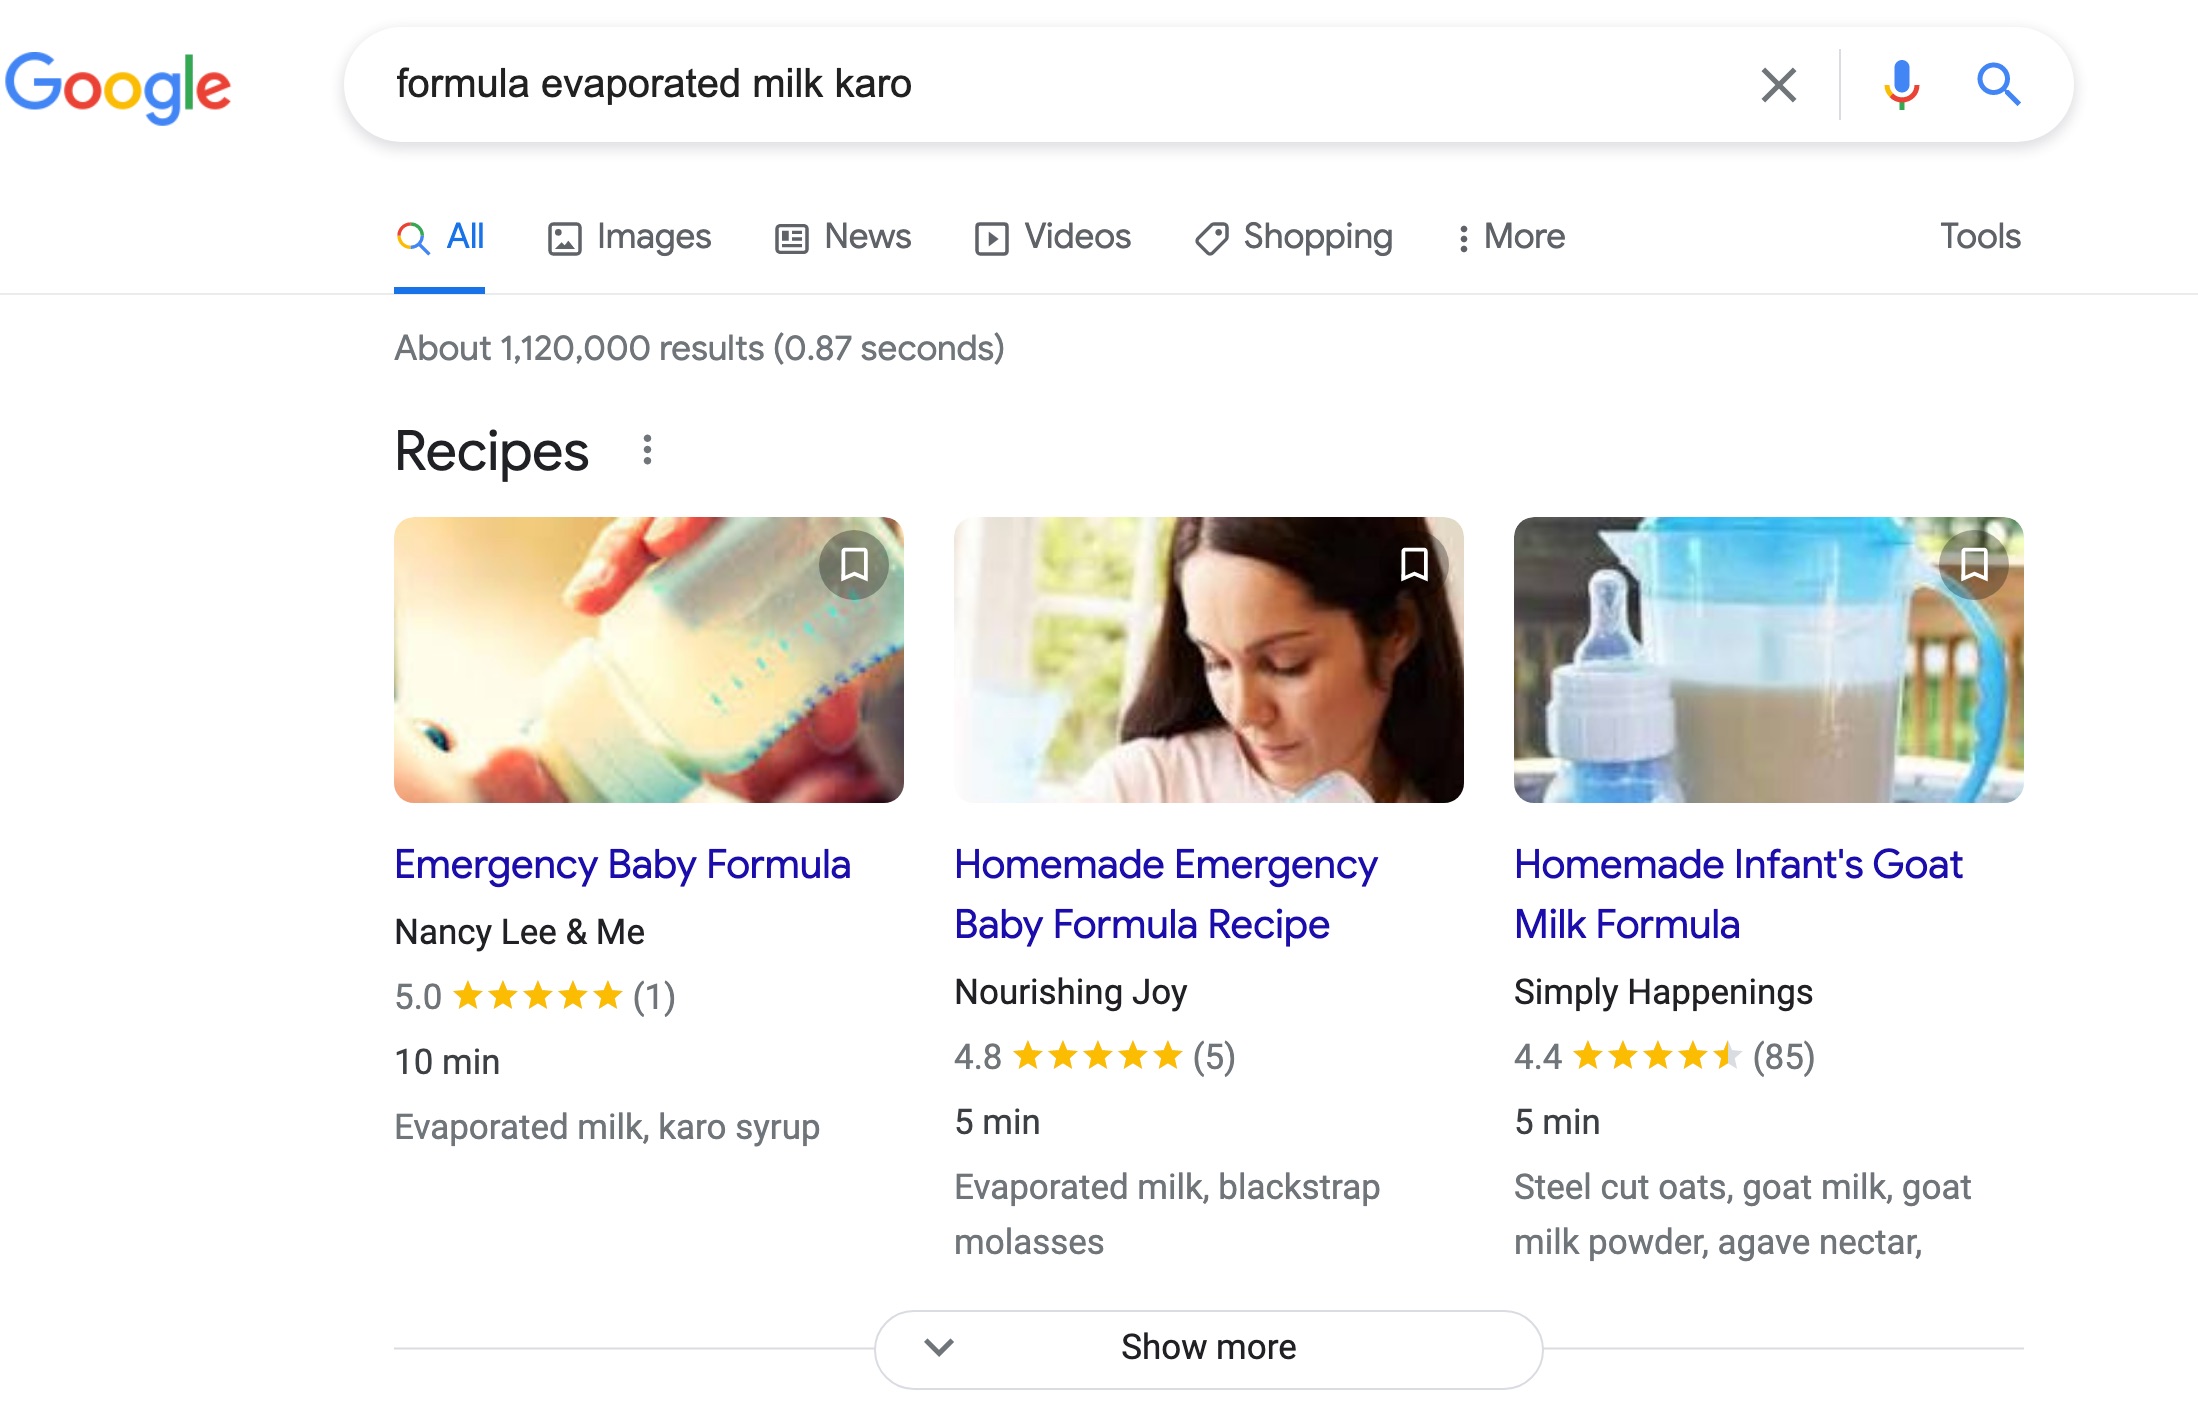Click the Google logo

tap(118, 87)
